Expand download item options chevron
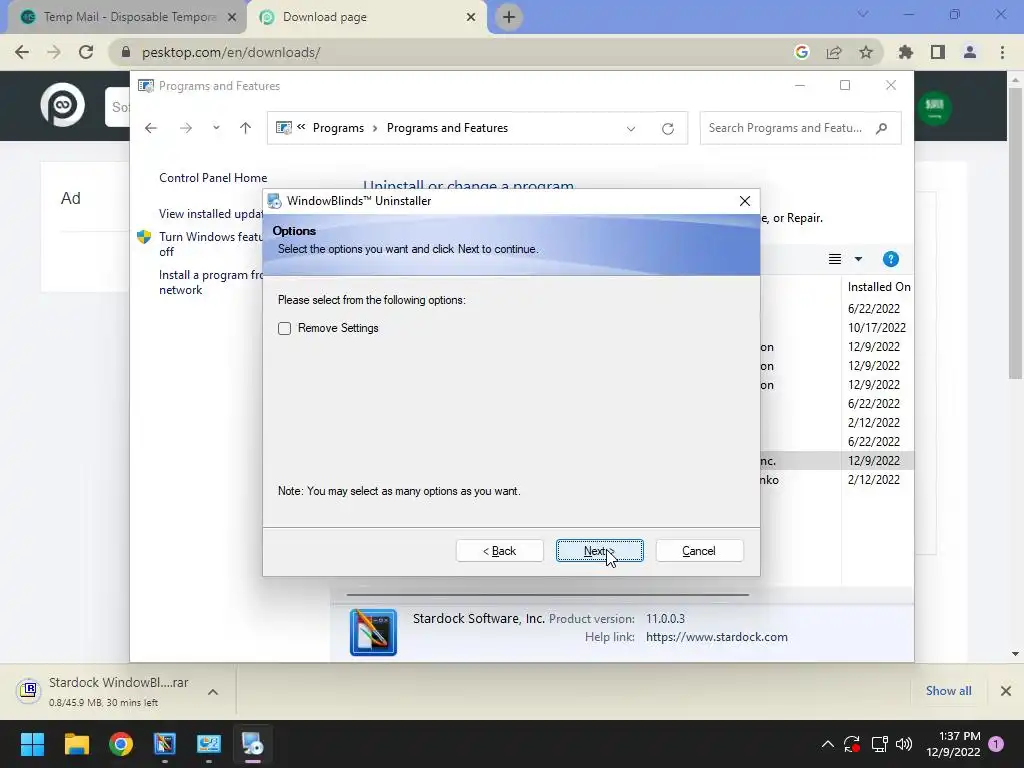 (x=213, y=692)
